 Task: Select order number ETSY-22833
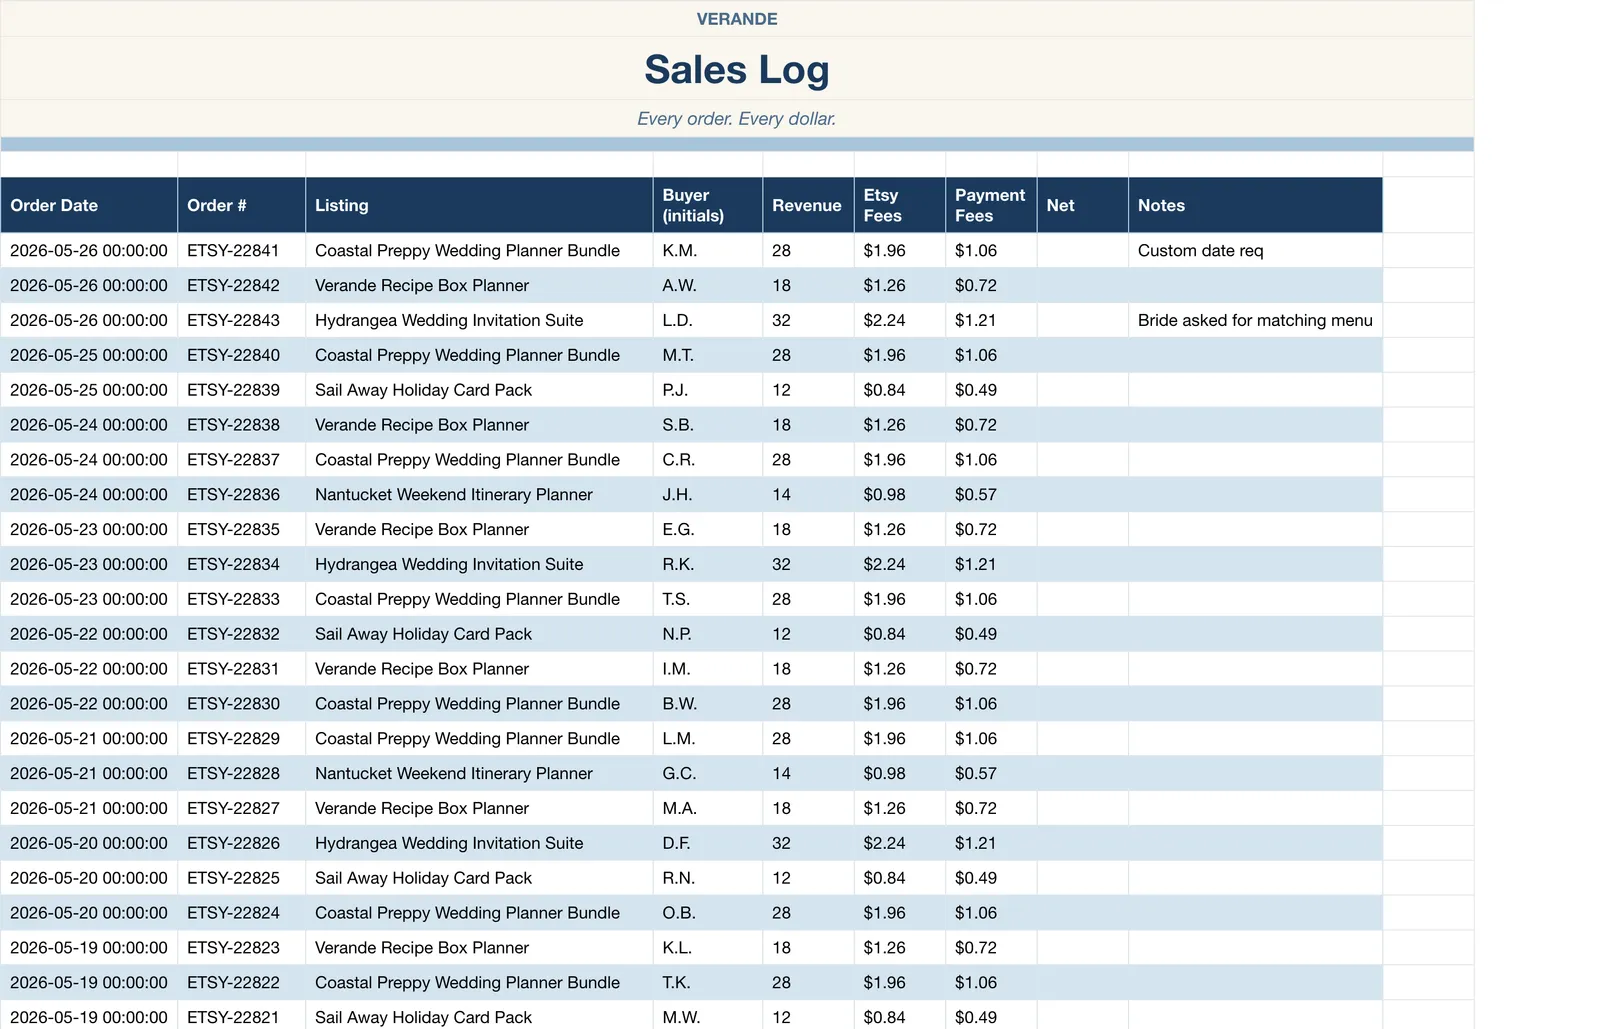click(242, 599)
